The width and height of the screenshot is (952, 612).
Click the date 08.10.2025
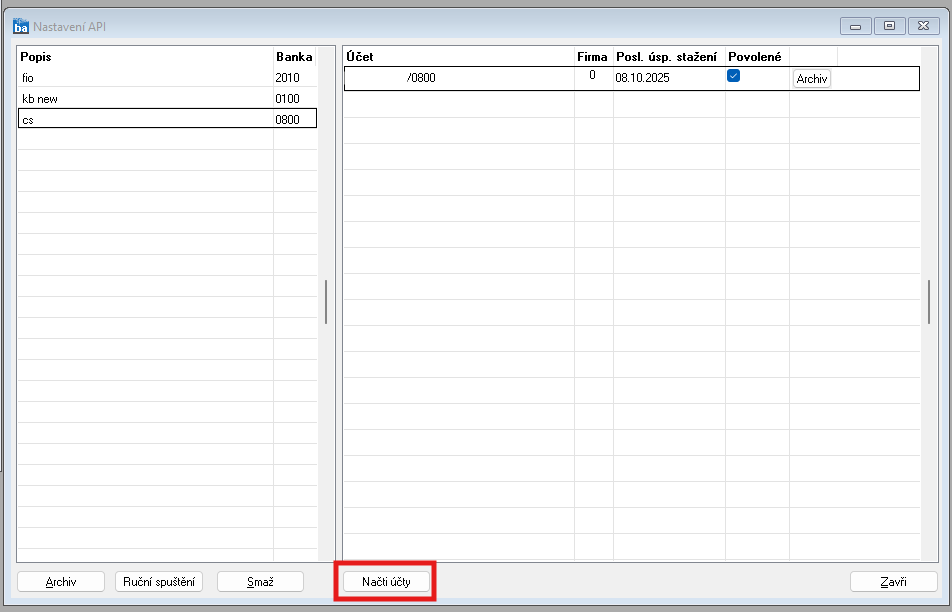tap(642, 78)
